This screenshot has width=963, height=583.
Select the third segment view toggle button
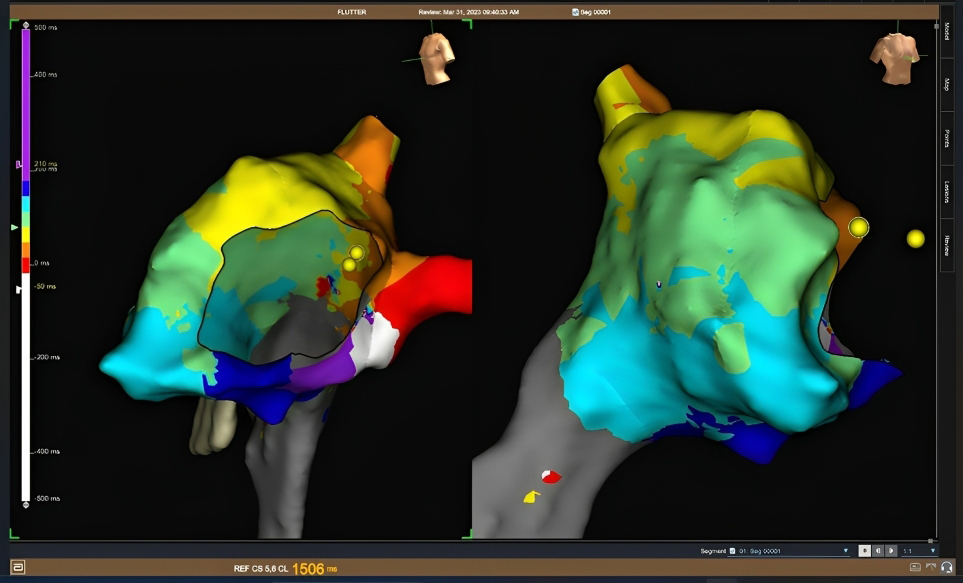click(x=890, y=551)
